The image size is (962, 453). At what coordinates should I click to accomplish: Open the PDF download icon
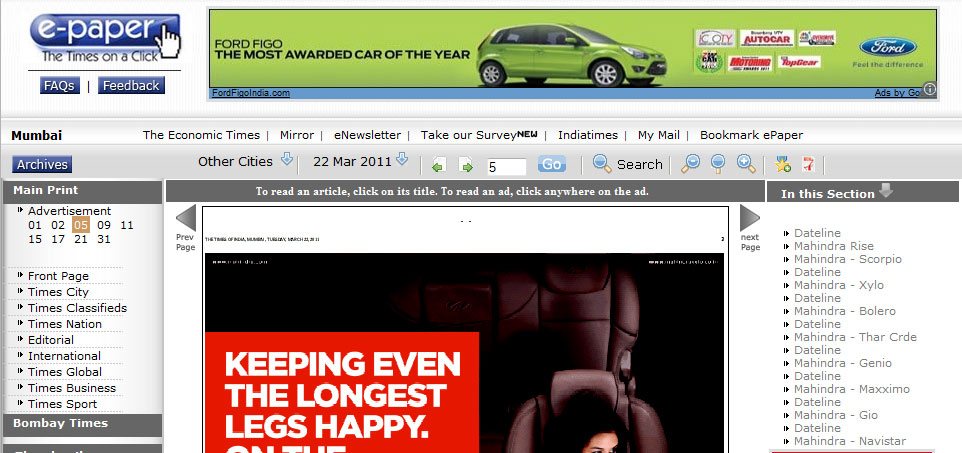[809, 164]
